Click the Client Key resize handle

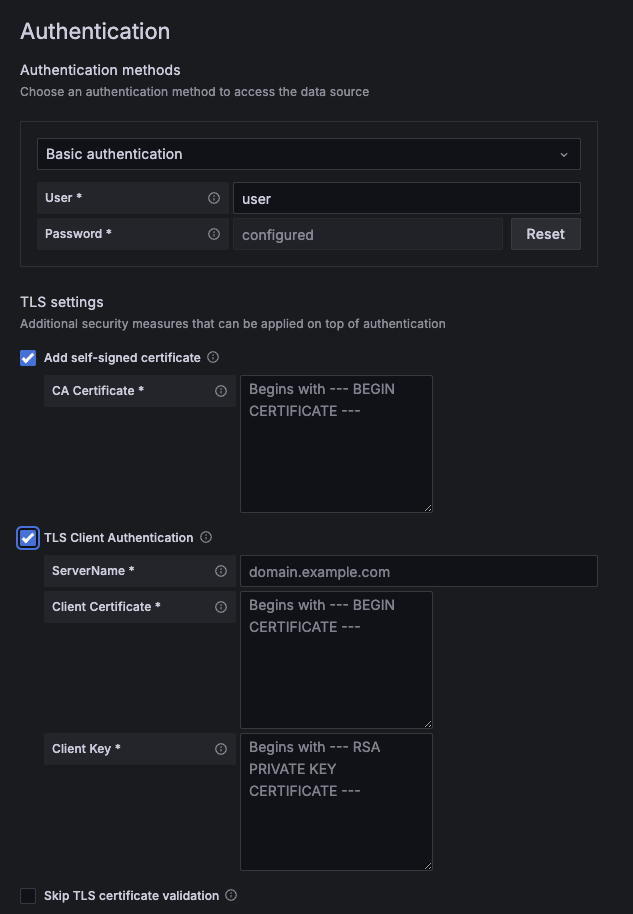click(x=428, y=864)
